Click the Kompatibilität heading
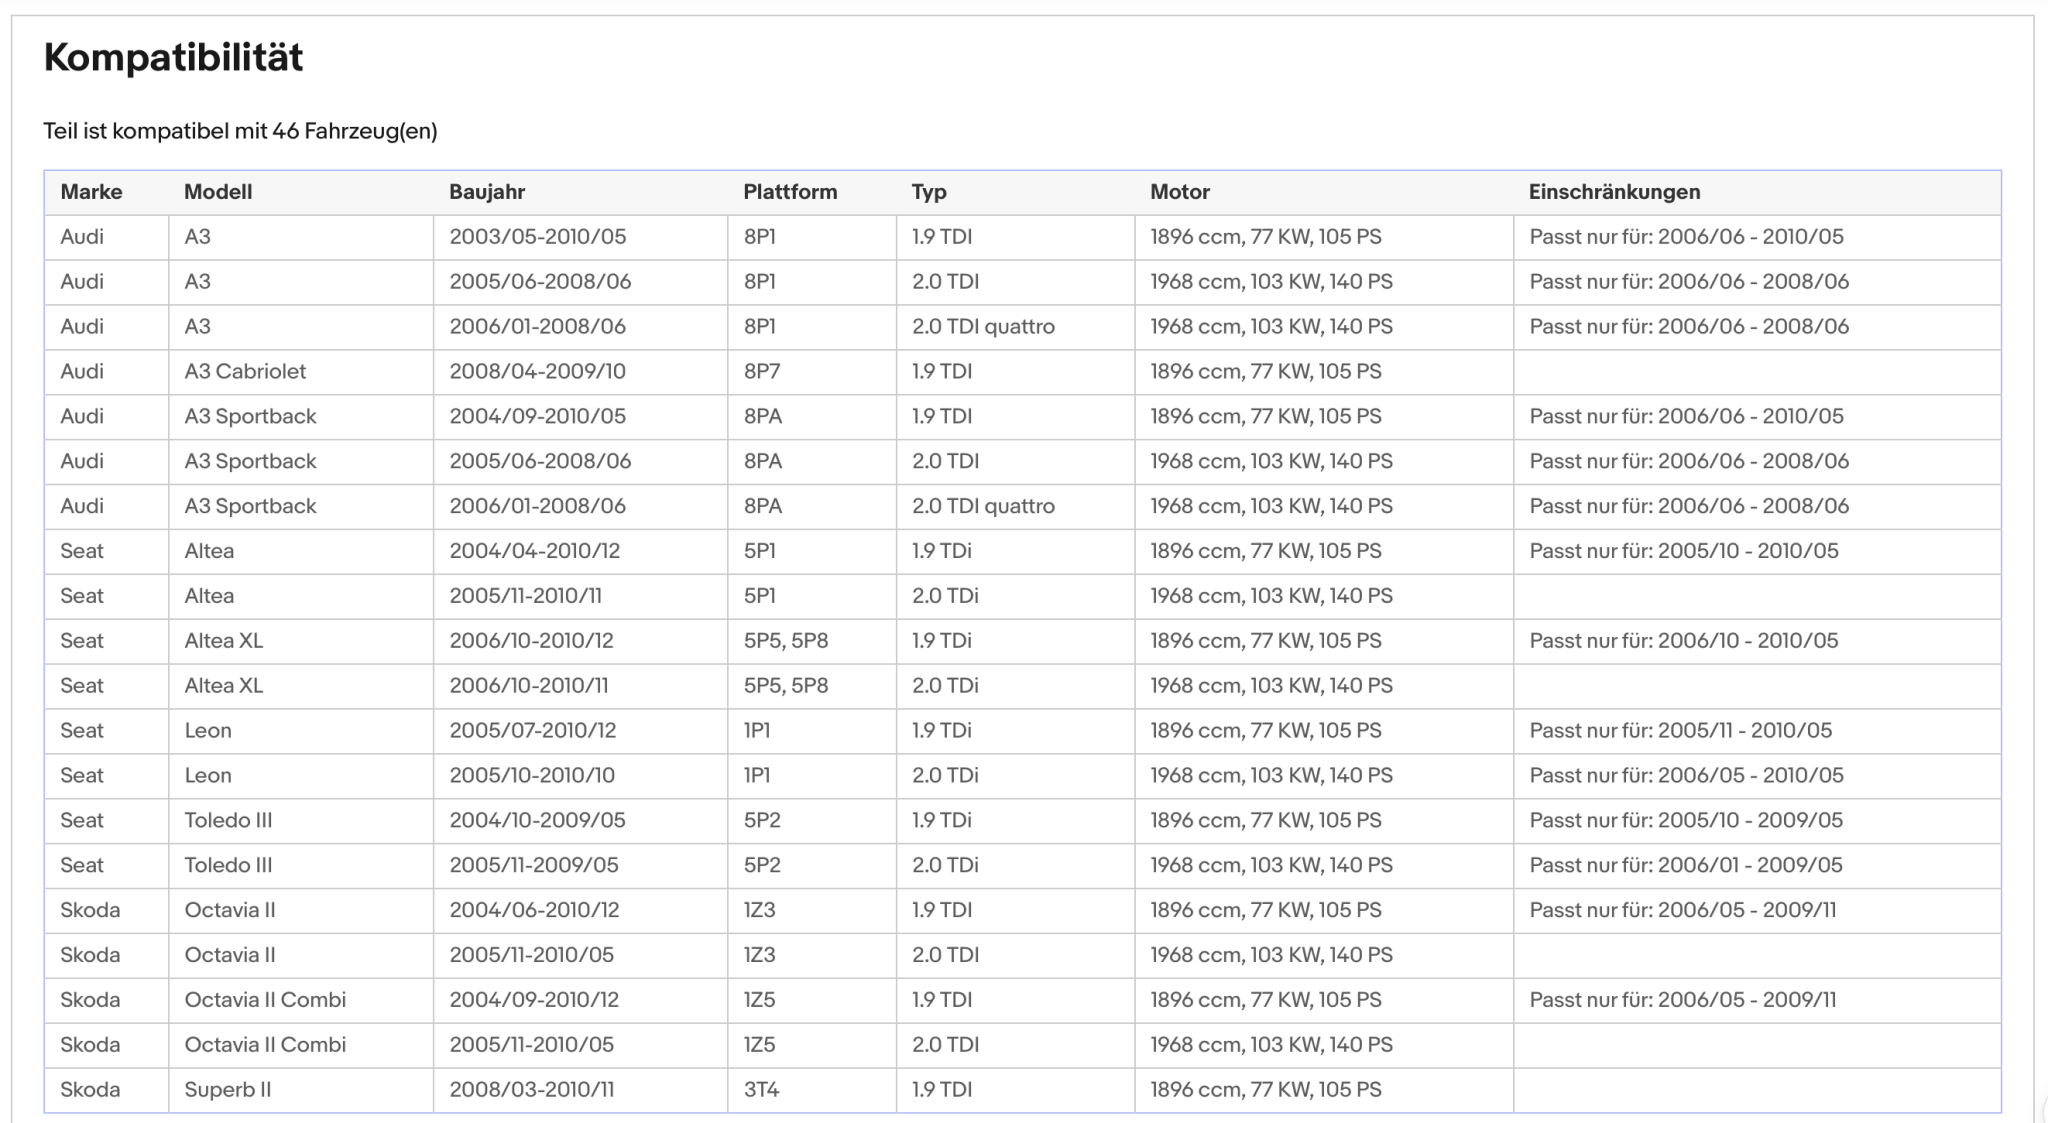Image resolution: width=2048 pixels, height=1123 pixels. pos(173,57)
